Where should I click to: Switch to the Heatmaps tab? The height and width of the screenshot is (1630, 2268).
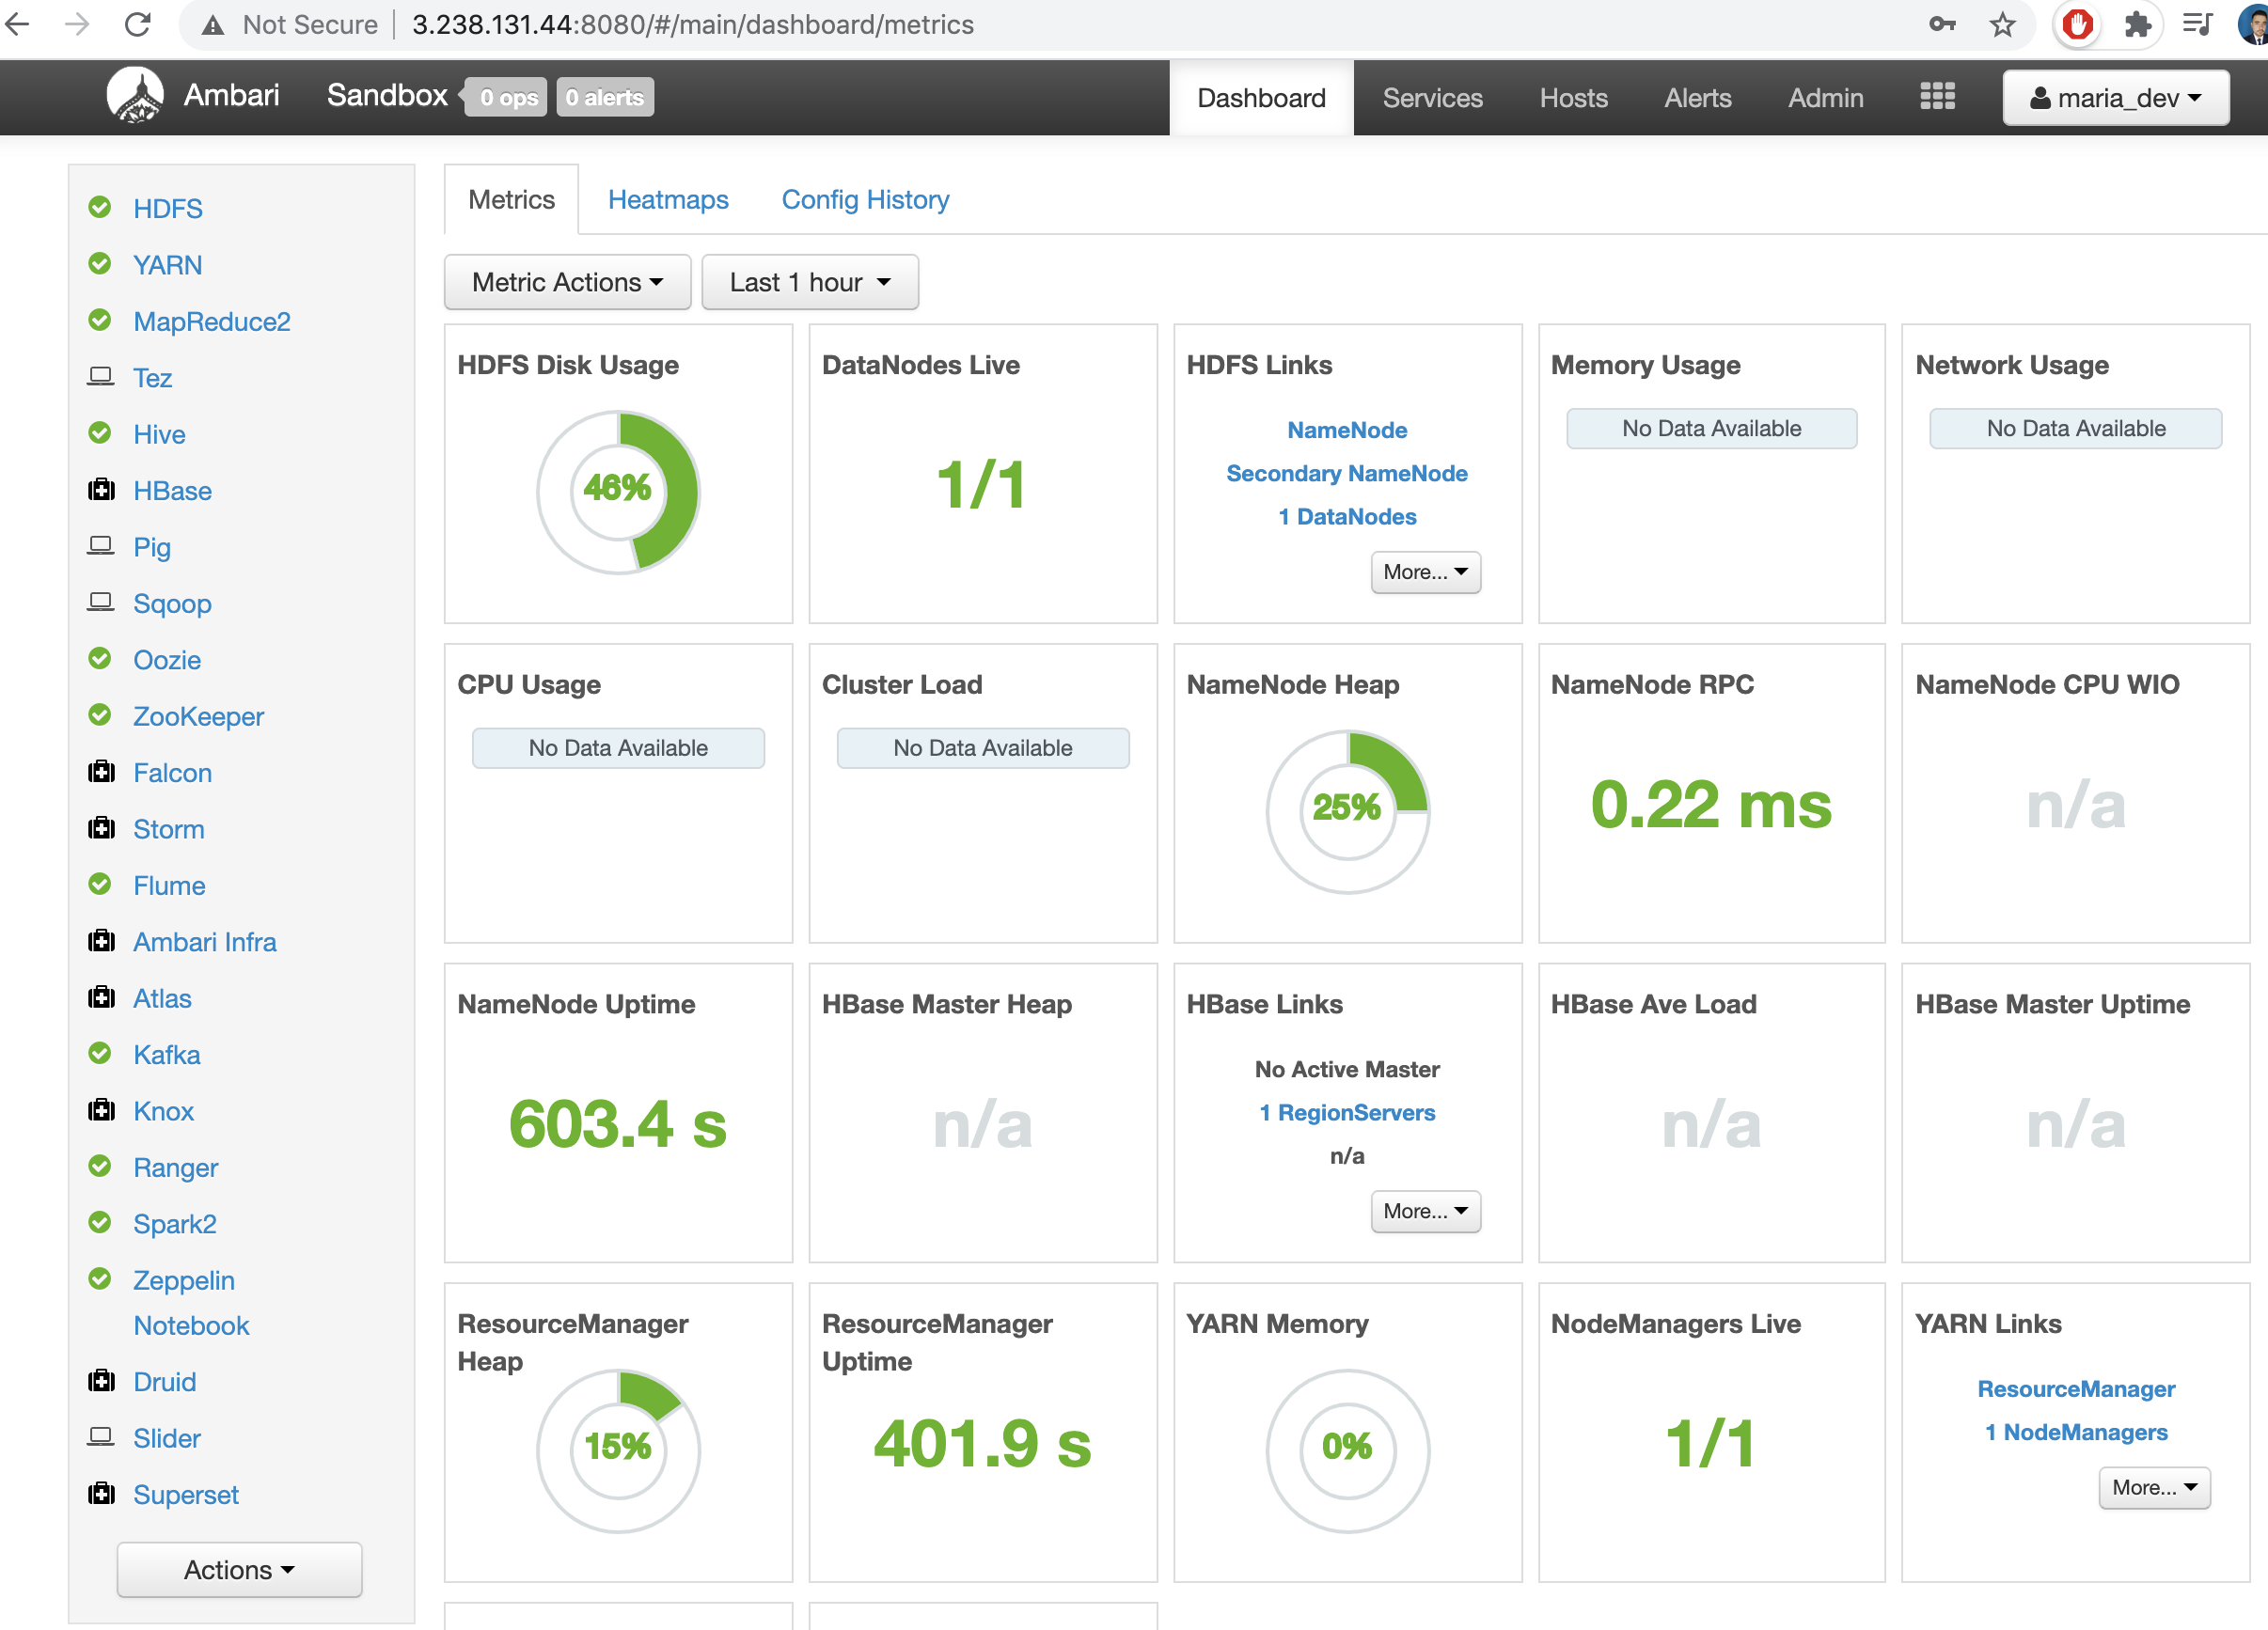(668, 199)
